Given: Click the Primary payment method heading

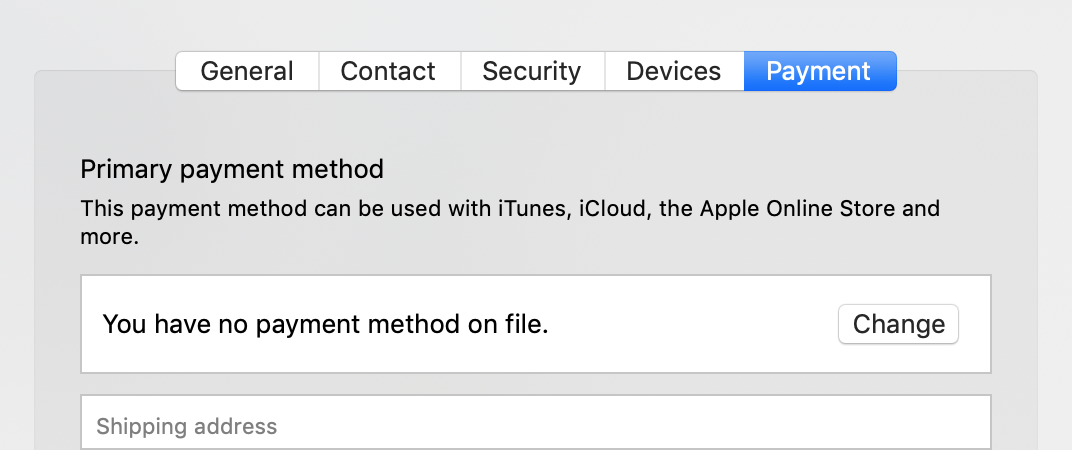Looking at the screenshot, I should pyautogui.click(x=232, y=169).
